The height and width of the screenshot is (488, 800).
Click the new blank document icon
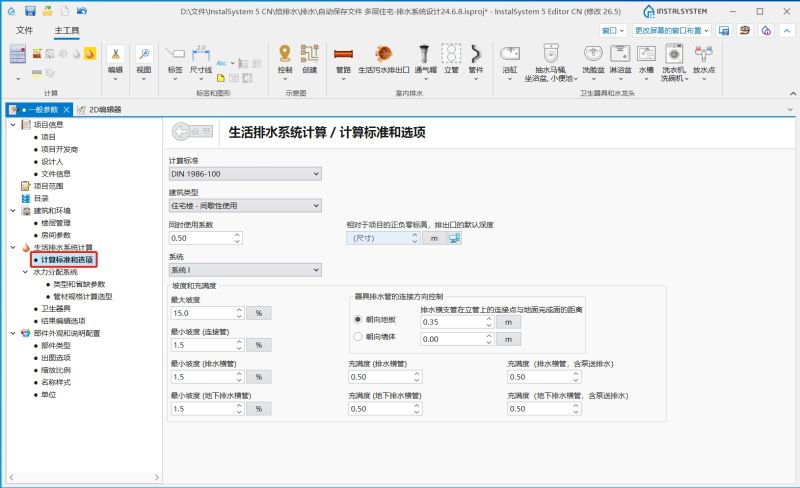(65, 11)
